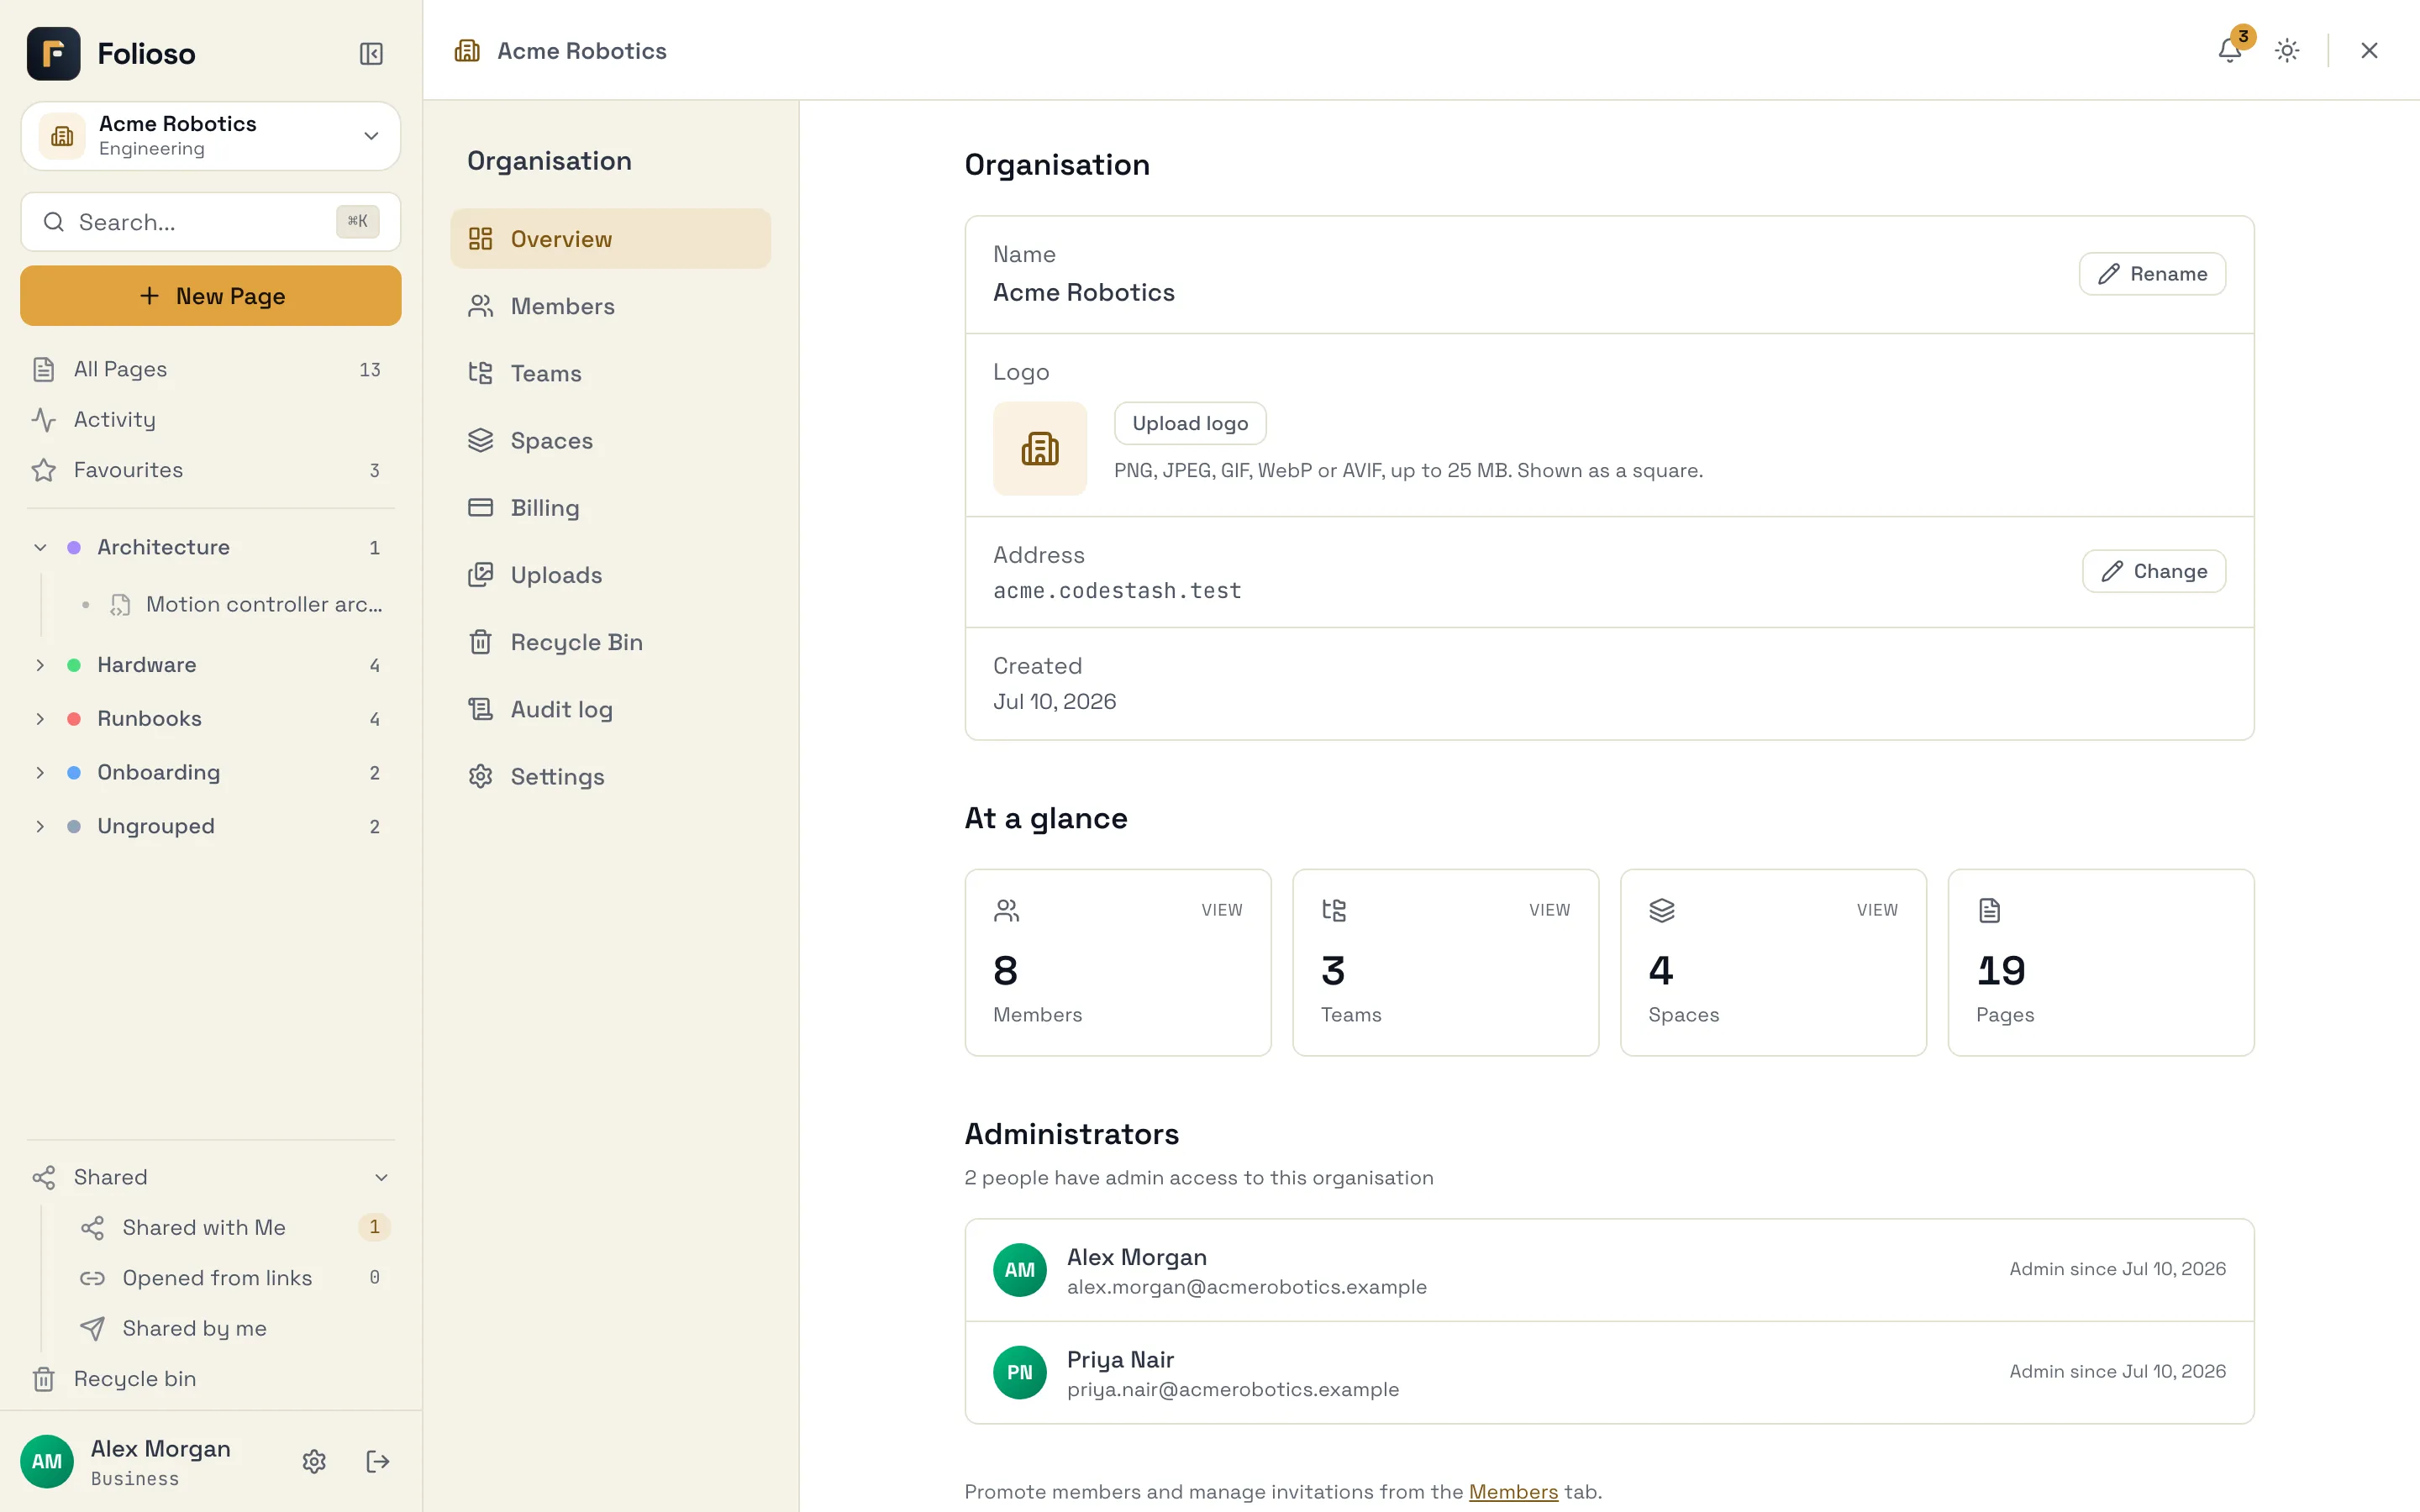The image size is (2420, 1512).
Task: Open Favourites list
Action: point(211,470)
